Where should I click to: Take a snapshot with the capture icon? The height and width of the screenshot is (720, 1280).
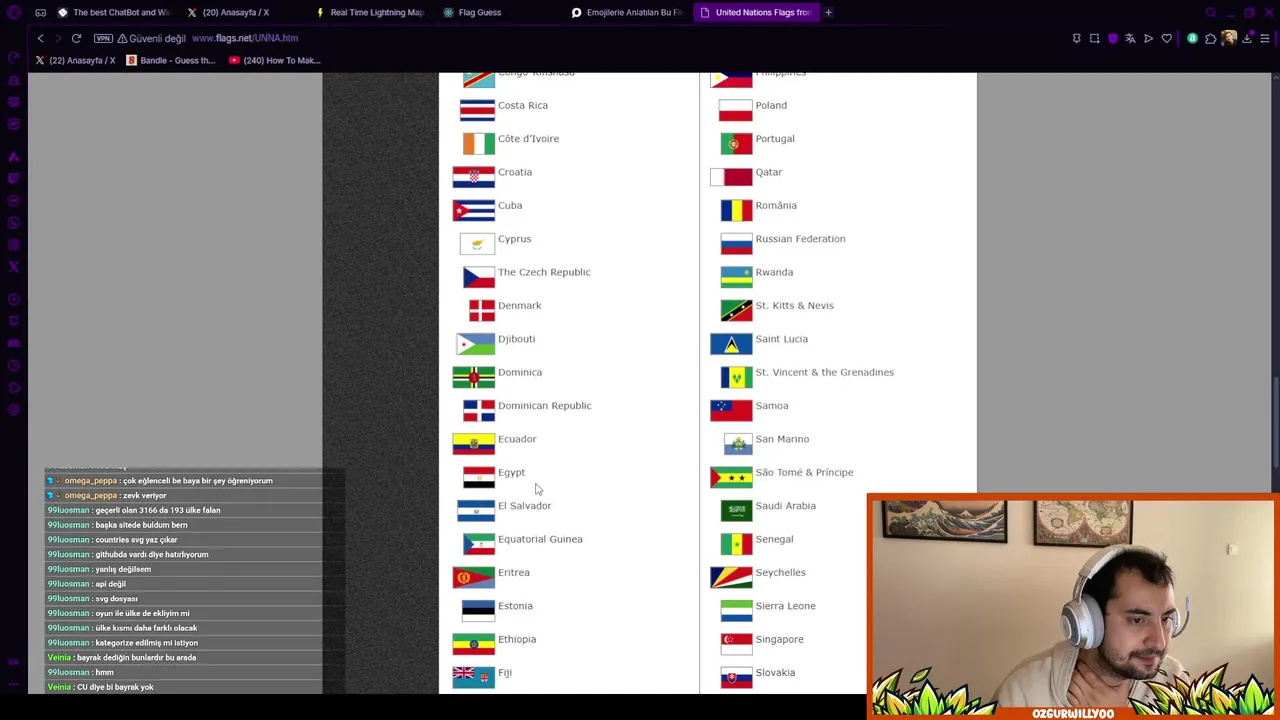[1094, 38]
